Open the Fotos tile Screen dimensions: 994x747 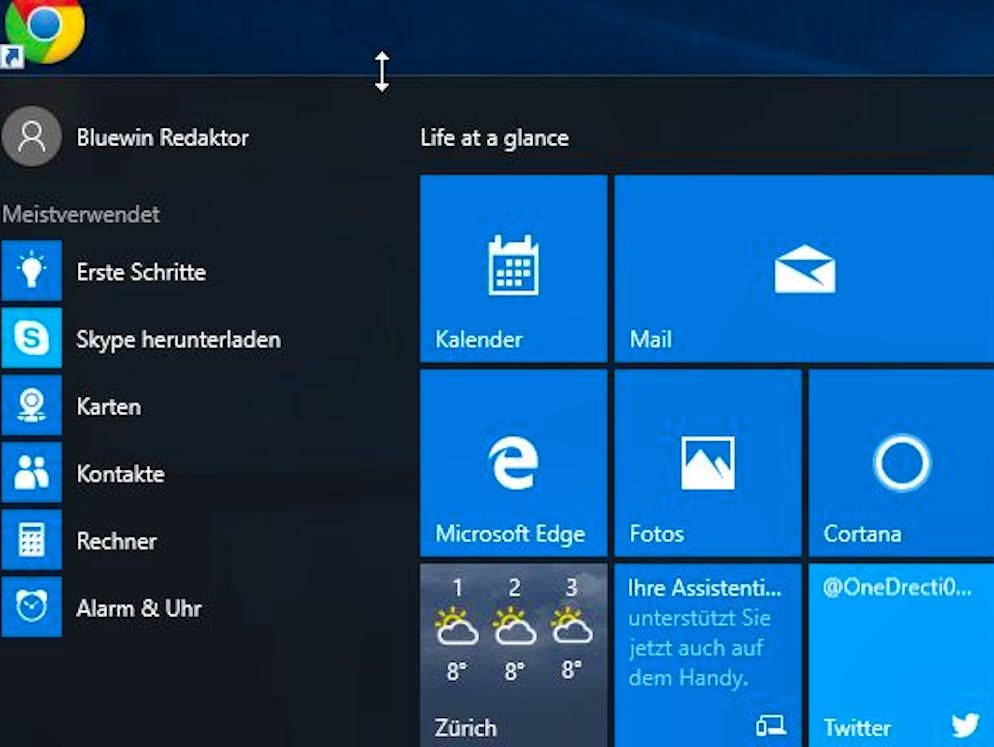tap(707, 463)
